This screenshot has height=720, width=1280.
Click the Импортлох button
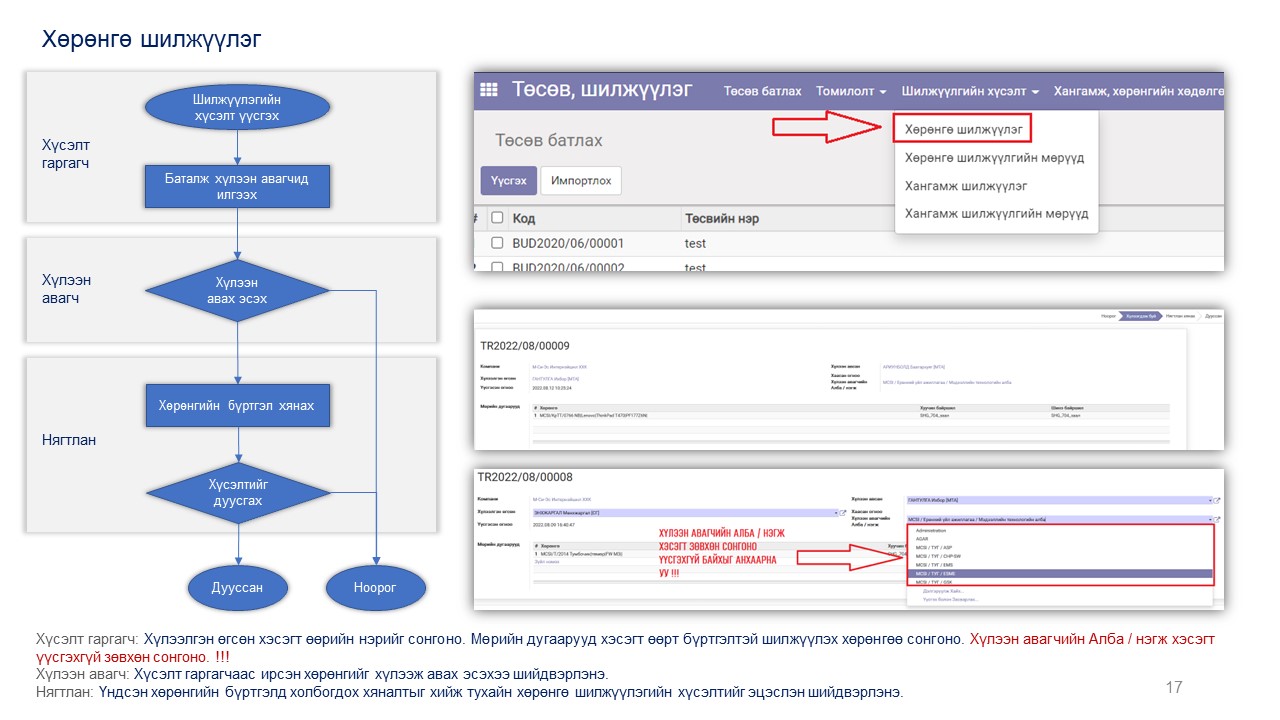tap(582, 180)
